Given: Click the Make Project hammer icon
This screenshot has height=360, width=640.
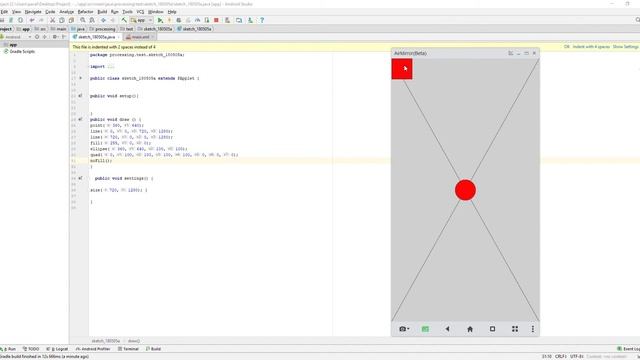Looking at the screenshot, I should [x=124, y=20].
